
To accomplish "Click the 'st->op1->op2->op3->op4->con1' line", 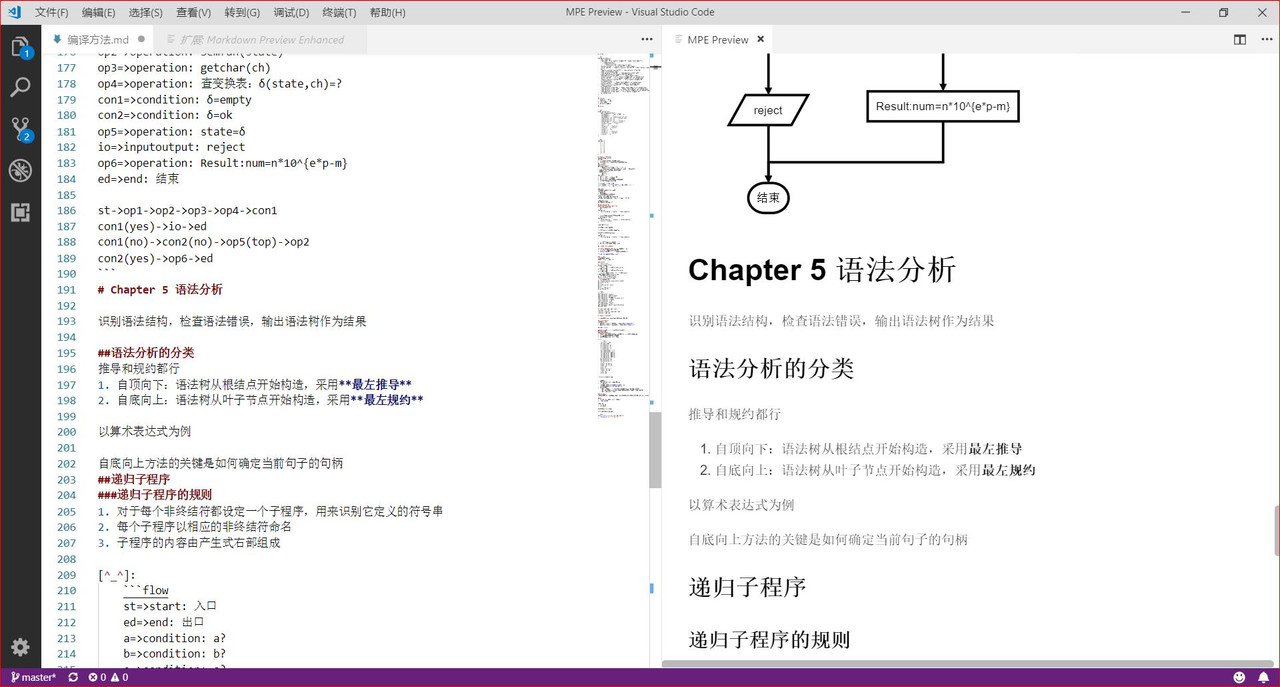I will pyautogui.click(x=187, y=211).
